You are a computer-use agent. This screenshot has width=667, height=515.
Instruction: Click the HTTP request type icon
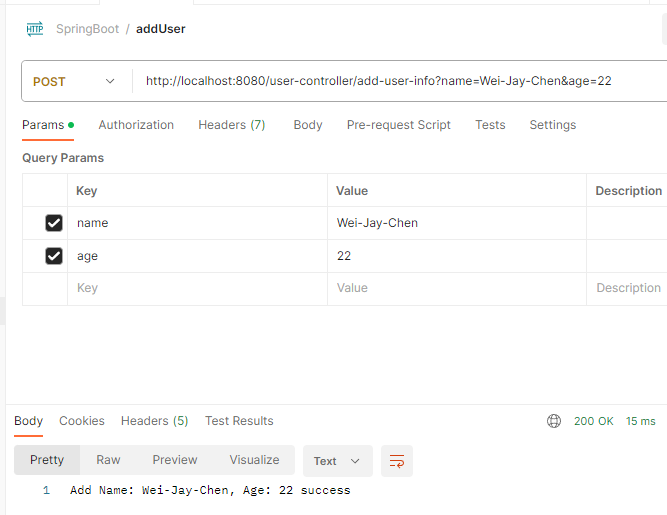point(35,29)
